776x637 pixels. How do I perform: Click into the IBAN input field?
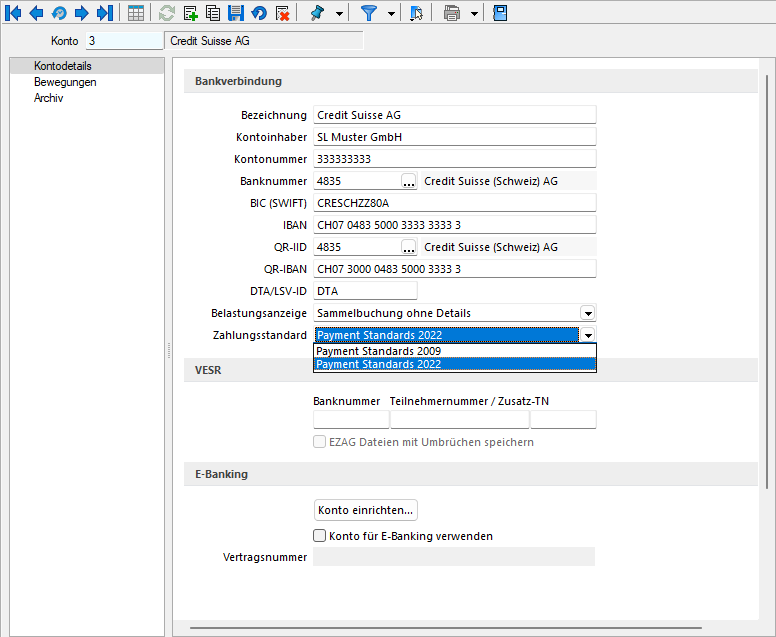(x=454, y=225)
